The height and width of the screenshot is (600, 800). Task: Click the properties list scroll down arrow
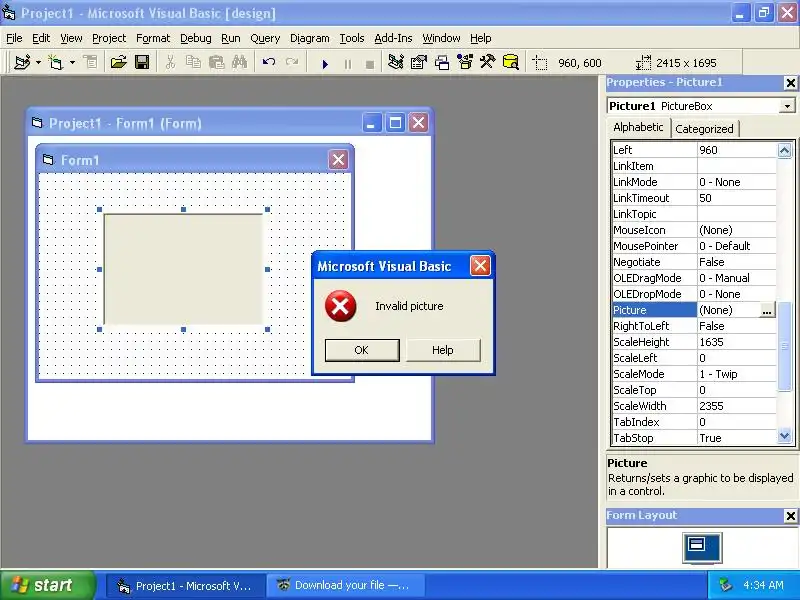[785, 437]
